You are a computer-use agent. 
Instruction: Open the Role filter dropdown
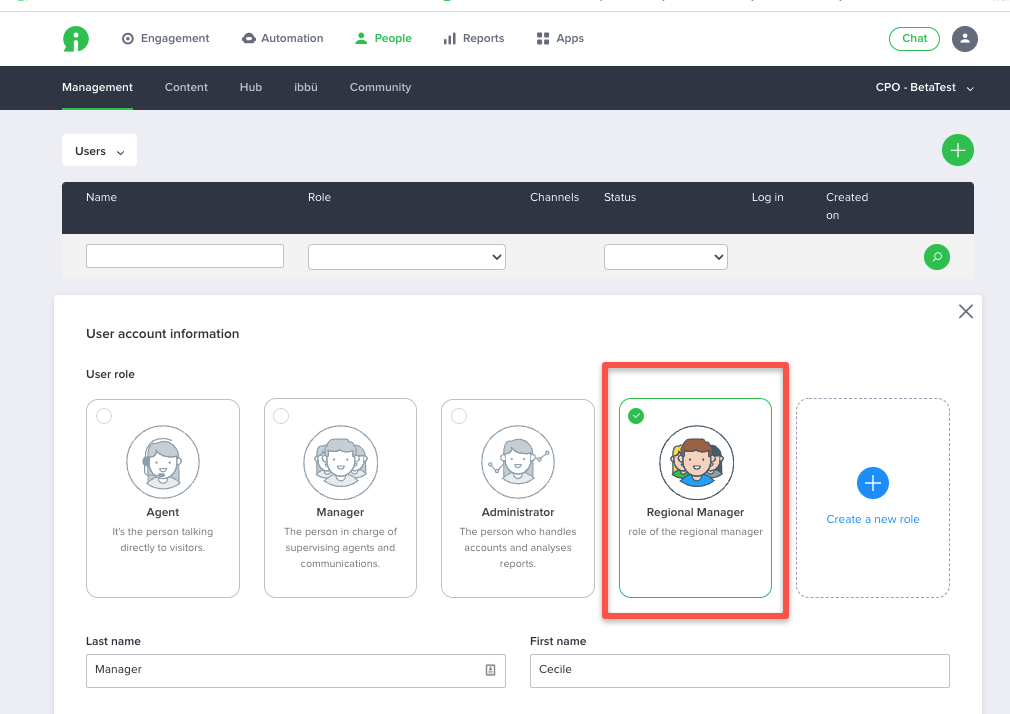pos(406,257)
